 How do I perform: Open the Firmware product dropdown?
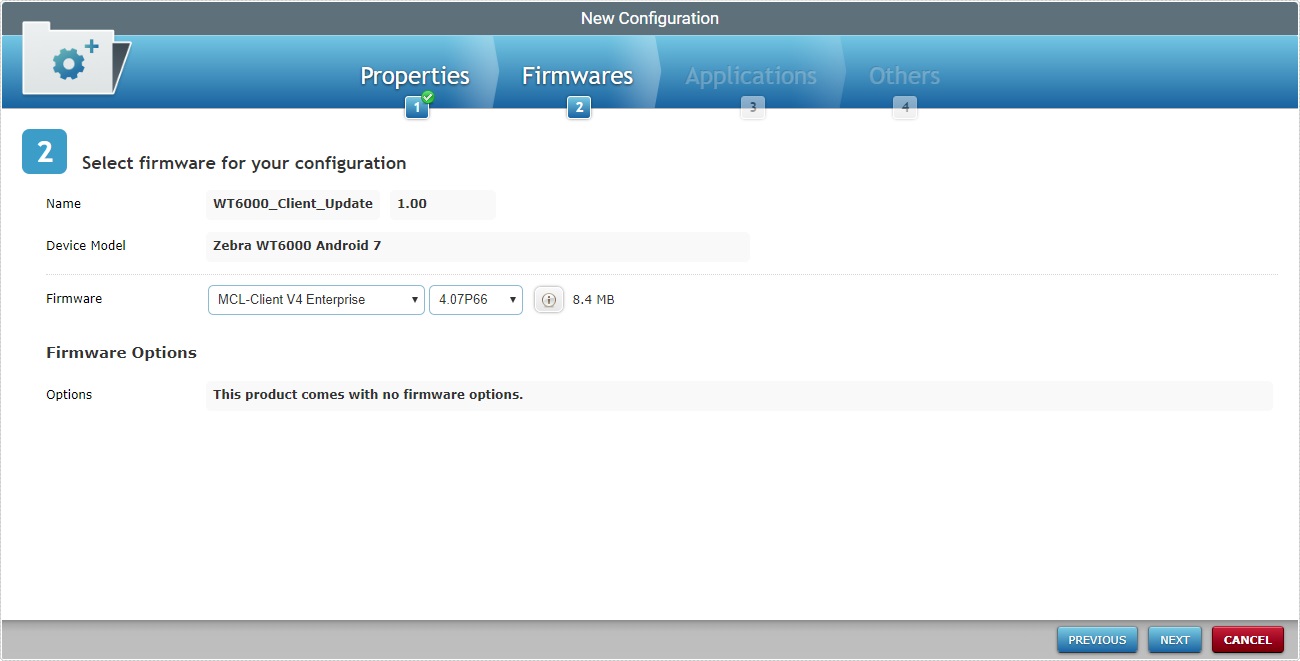pyautogui.click(x=315, y=299)
